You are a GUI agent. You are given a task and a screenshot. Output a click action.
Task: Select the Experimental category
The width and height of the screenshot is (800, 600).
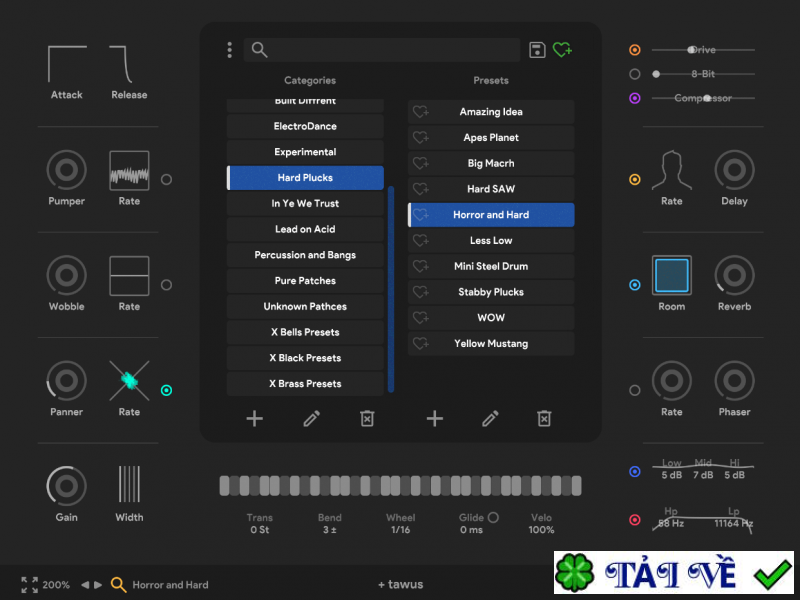(x=305, y=152)
